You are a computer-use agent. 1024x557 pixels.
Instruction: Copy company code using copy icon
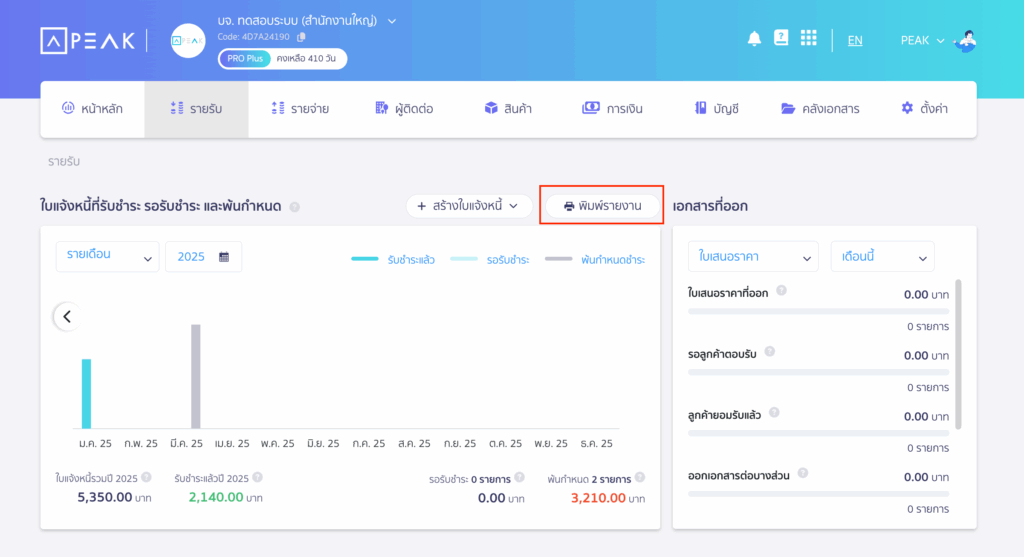(x=301, y=37)
